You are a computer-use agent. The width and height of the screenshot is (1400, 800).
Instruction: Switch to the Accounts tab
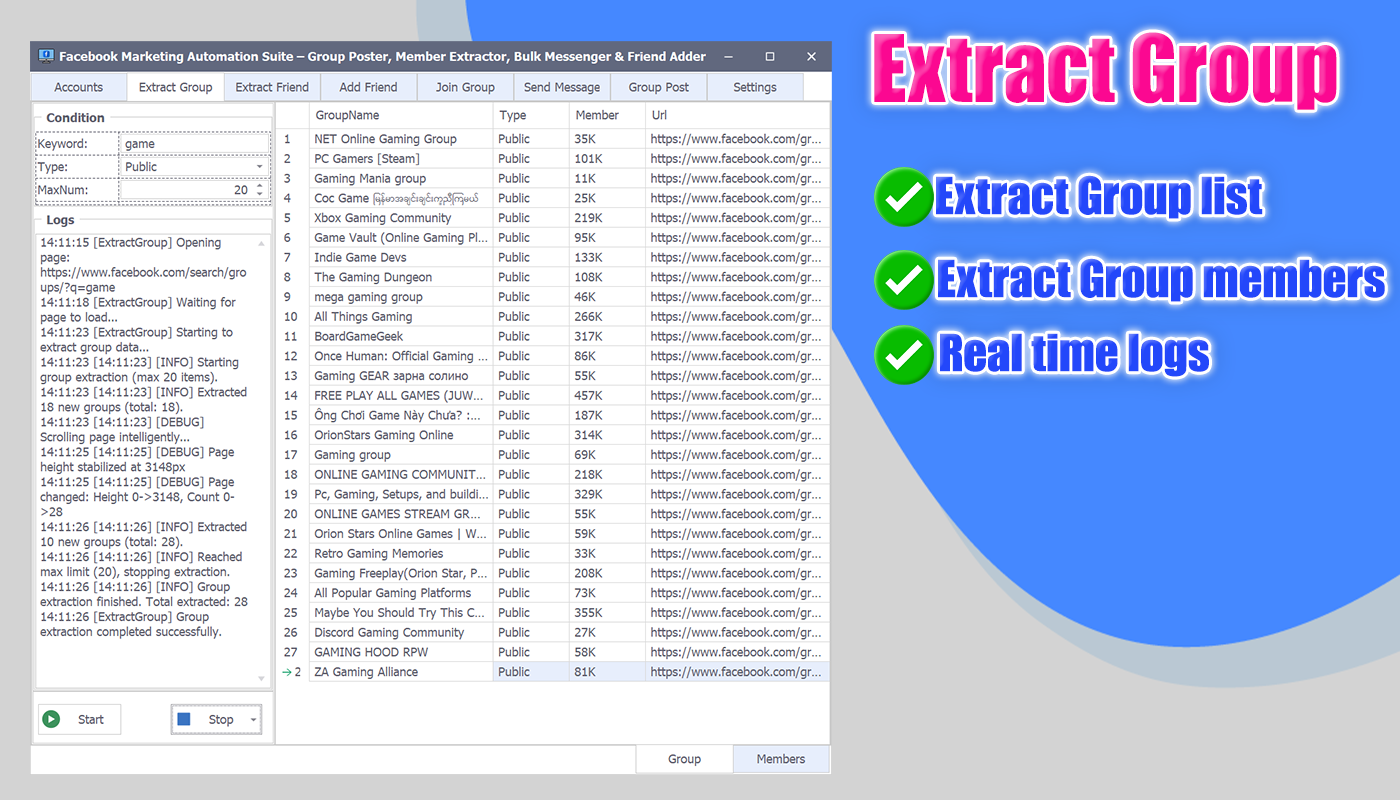coord(79,87)
